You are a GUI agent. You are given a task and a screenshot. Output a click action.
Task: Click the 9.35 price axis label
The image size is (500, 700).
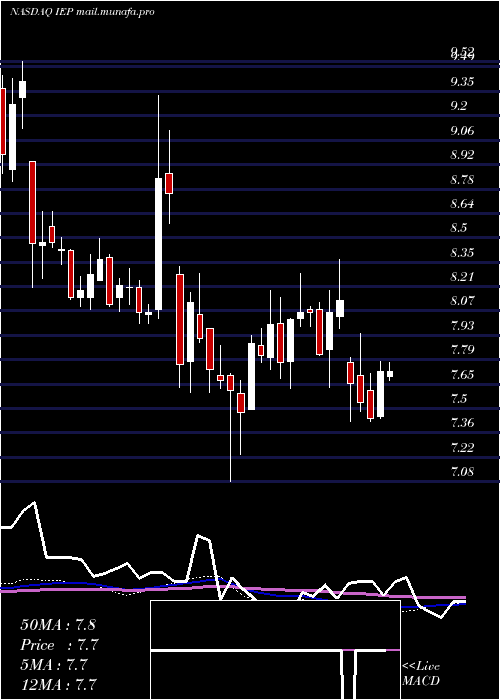(462, 82)
